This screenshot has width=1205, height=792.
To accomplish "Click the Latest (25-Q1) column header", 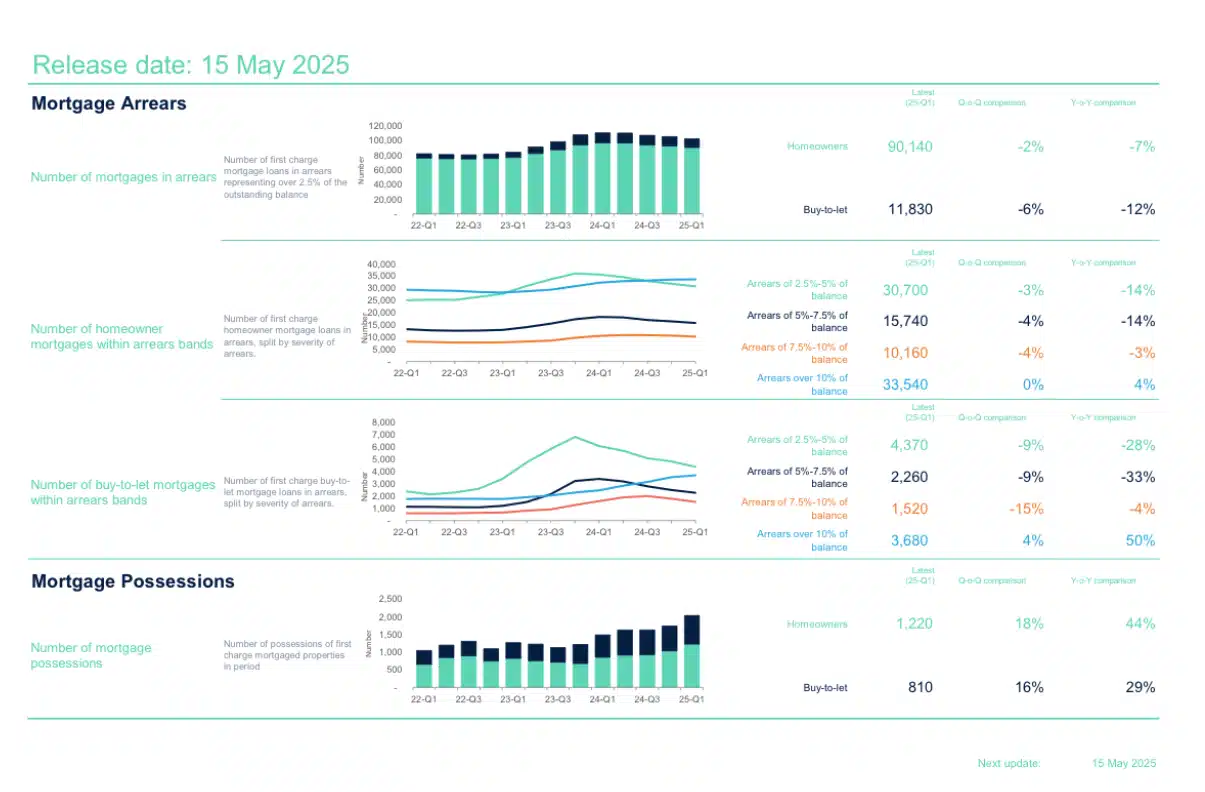I will tap(921, 96).
